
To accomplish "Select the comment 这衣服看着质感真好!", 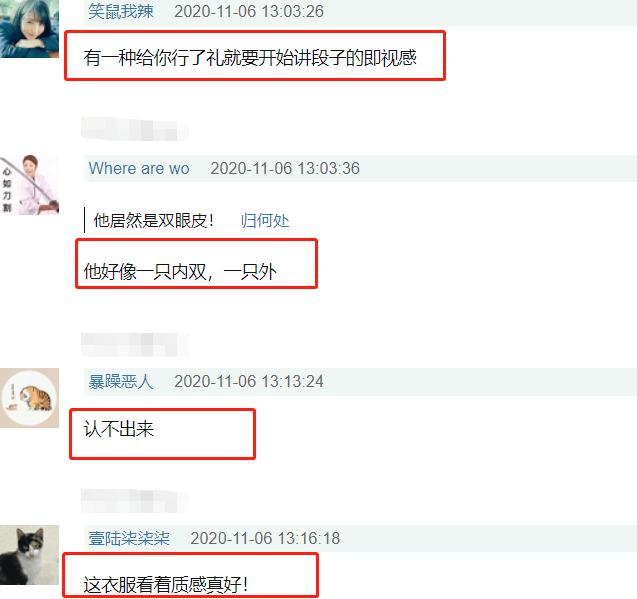I will pyautogui.click(x=166, y=585).
